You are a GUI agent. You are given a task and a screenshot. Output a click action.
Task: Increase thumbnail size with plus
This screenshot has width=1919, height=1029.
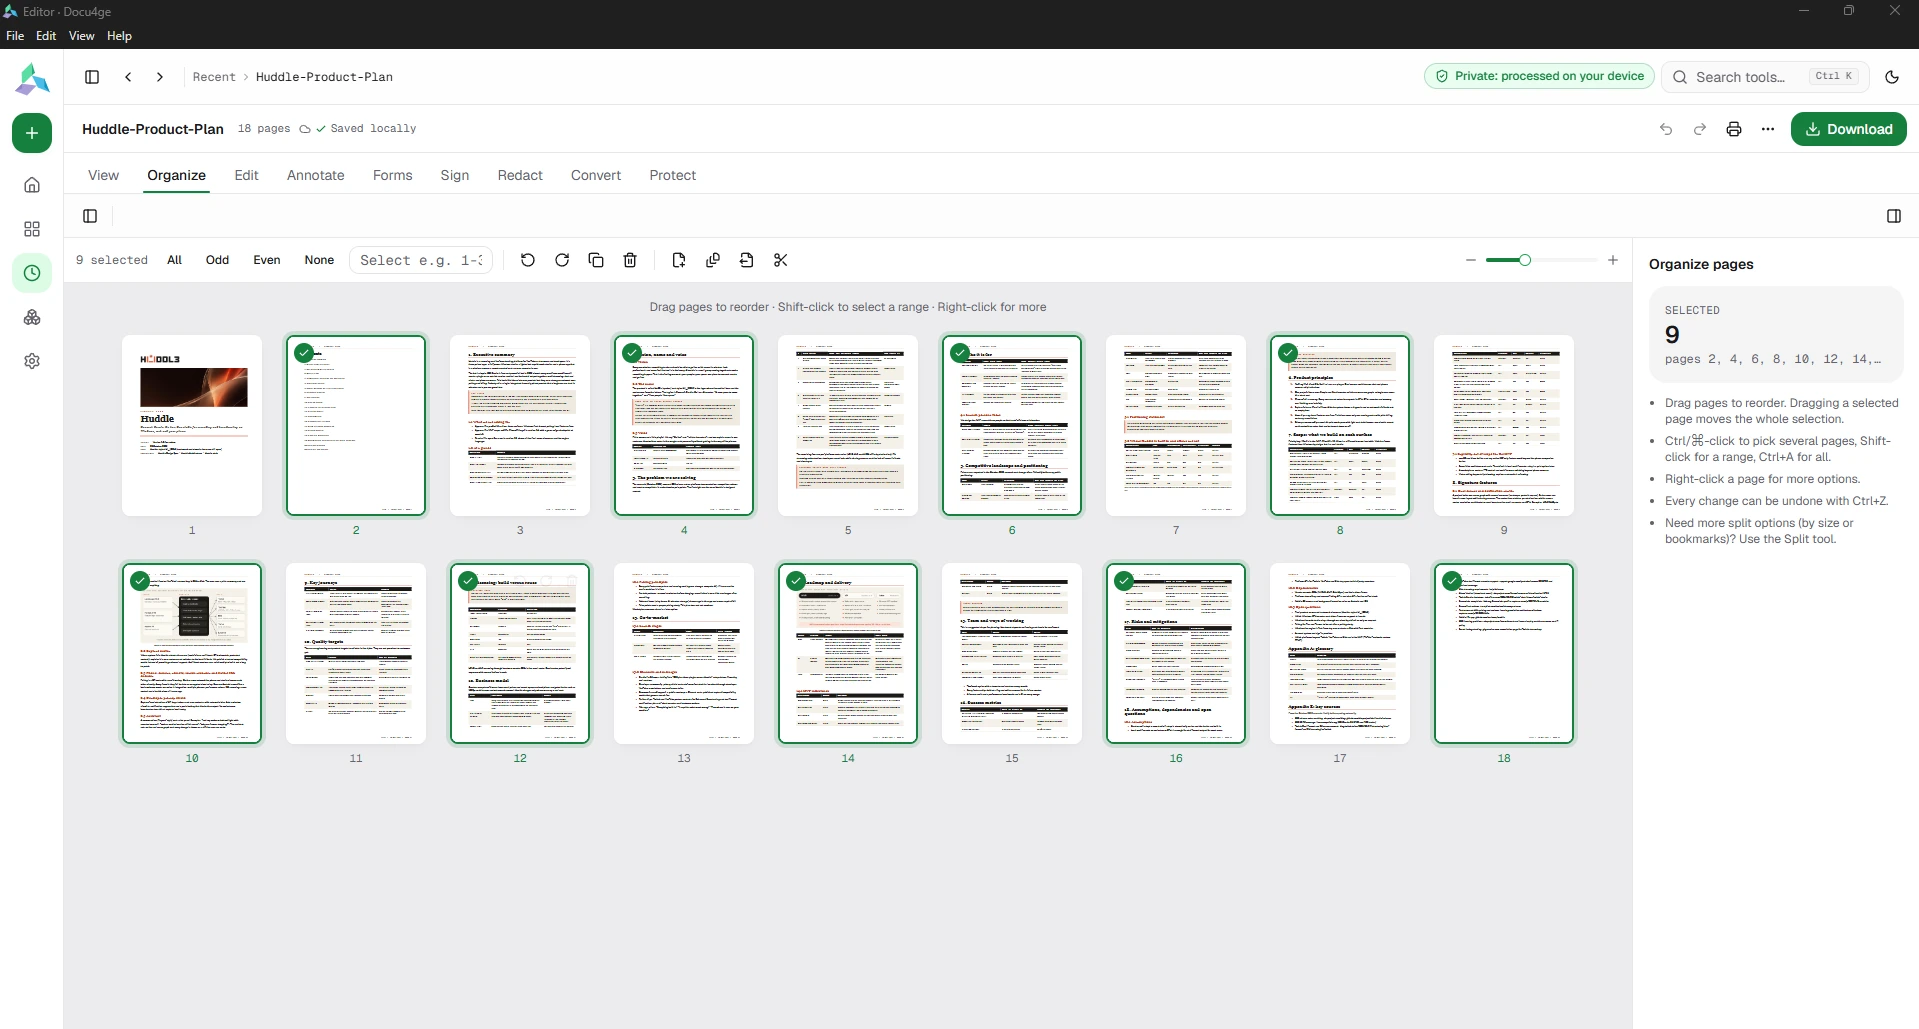(1613, 260)
